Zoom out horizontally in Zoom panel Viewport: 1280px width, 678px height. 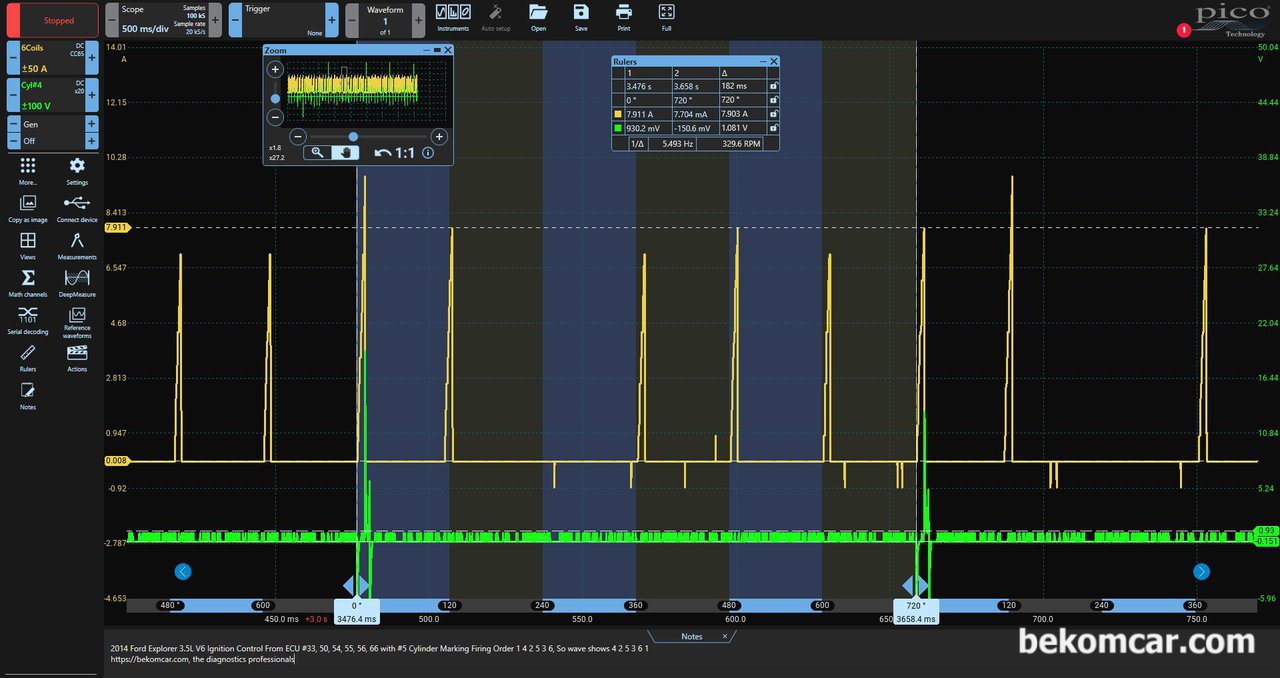pyautogui.click(x=298, y=136)
